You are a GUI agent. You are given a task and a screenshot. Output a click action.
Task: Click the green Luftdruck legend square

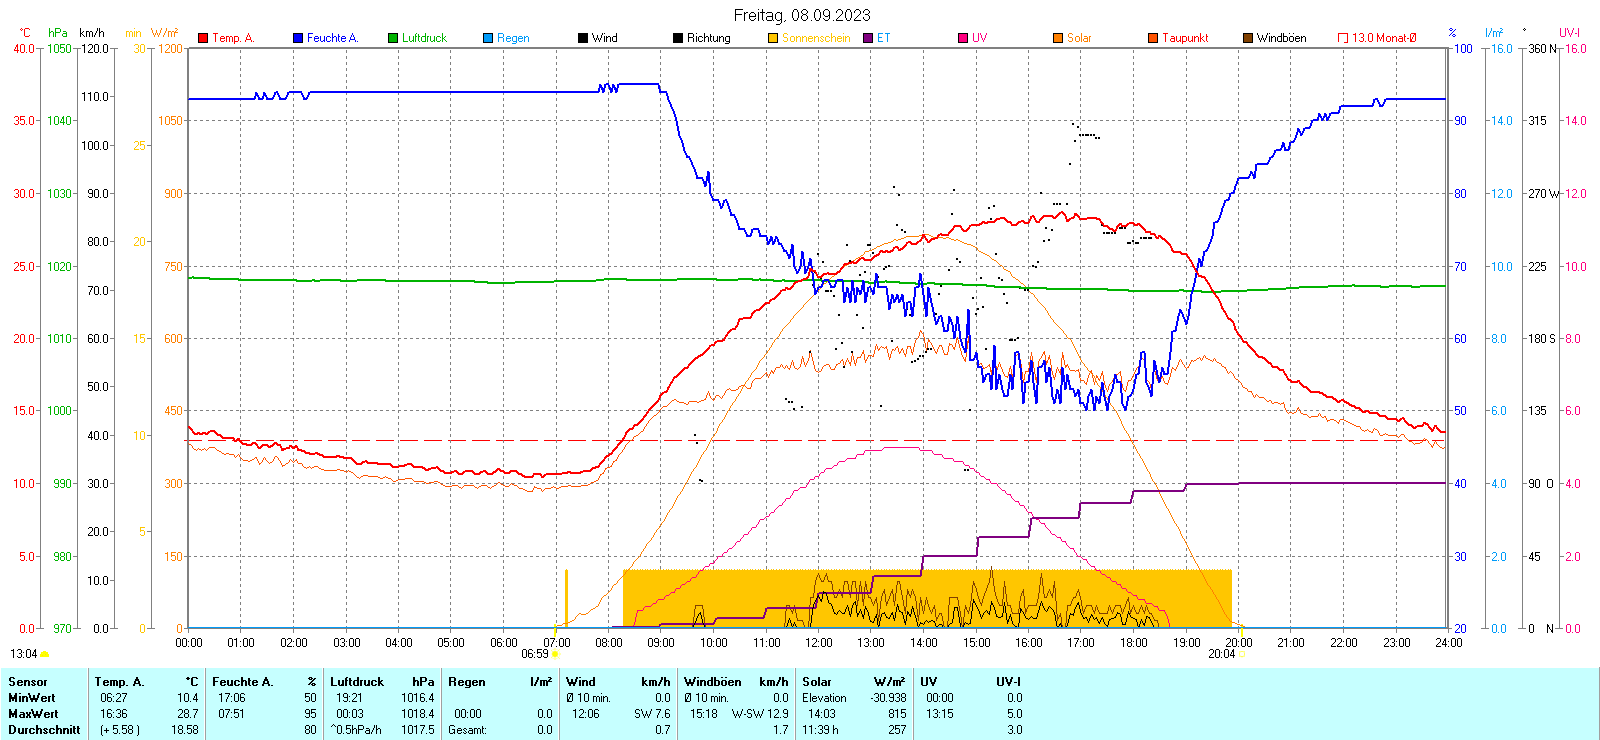tap(393, 38)
